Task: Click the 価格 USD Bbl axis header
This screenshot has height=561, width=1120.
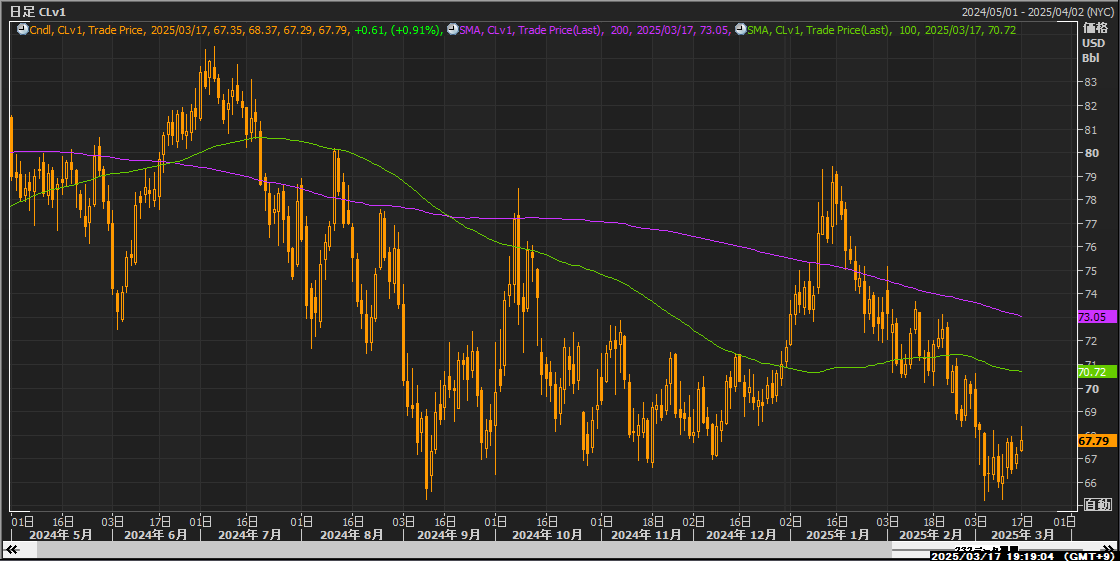Action: 1094,43
